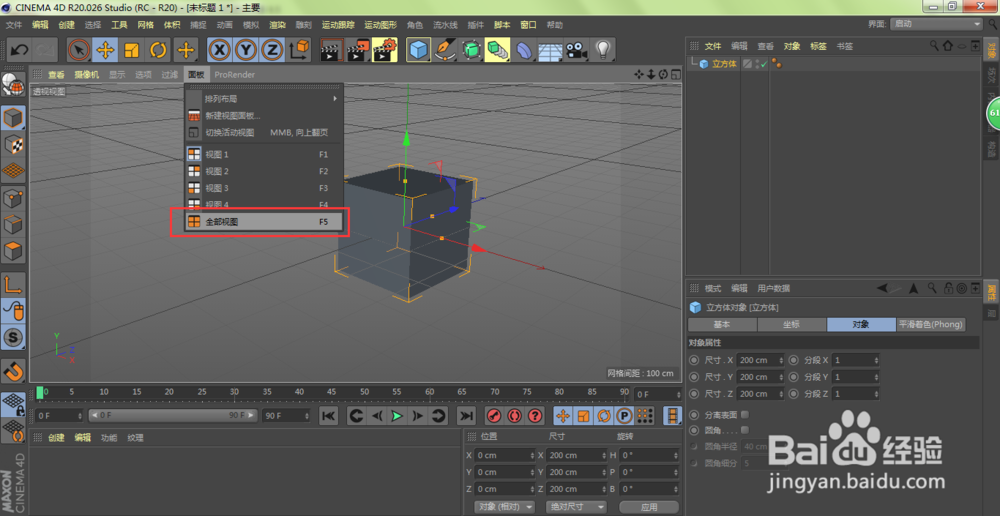The image size is (1000, 516).
Task: Select the Move tool in top toolbar
Action: click(105, 50)
